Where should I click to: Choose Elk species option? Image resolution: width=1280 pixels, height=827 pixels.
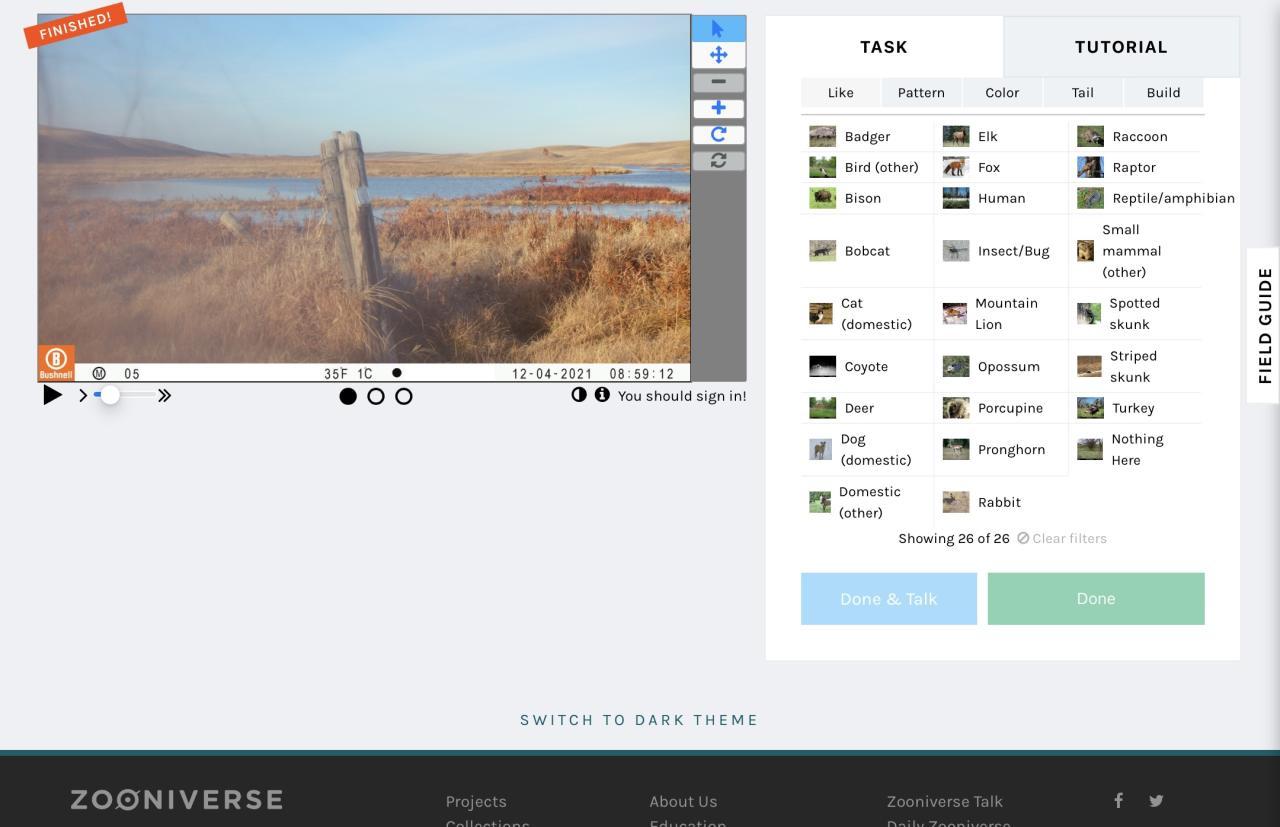coord(1001,136)
